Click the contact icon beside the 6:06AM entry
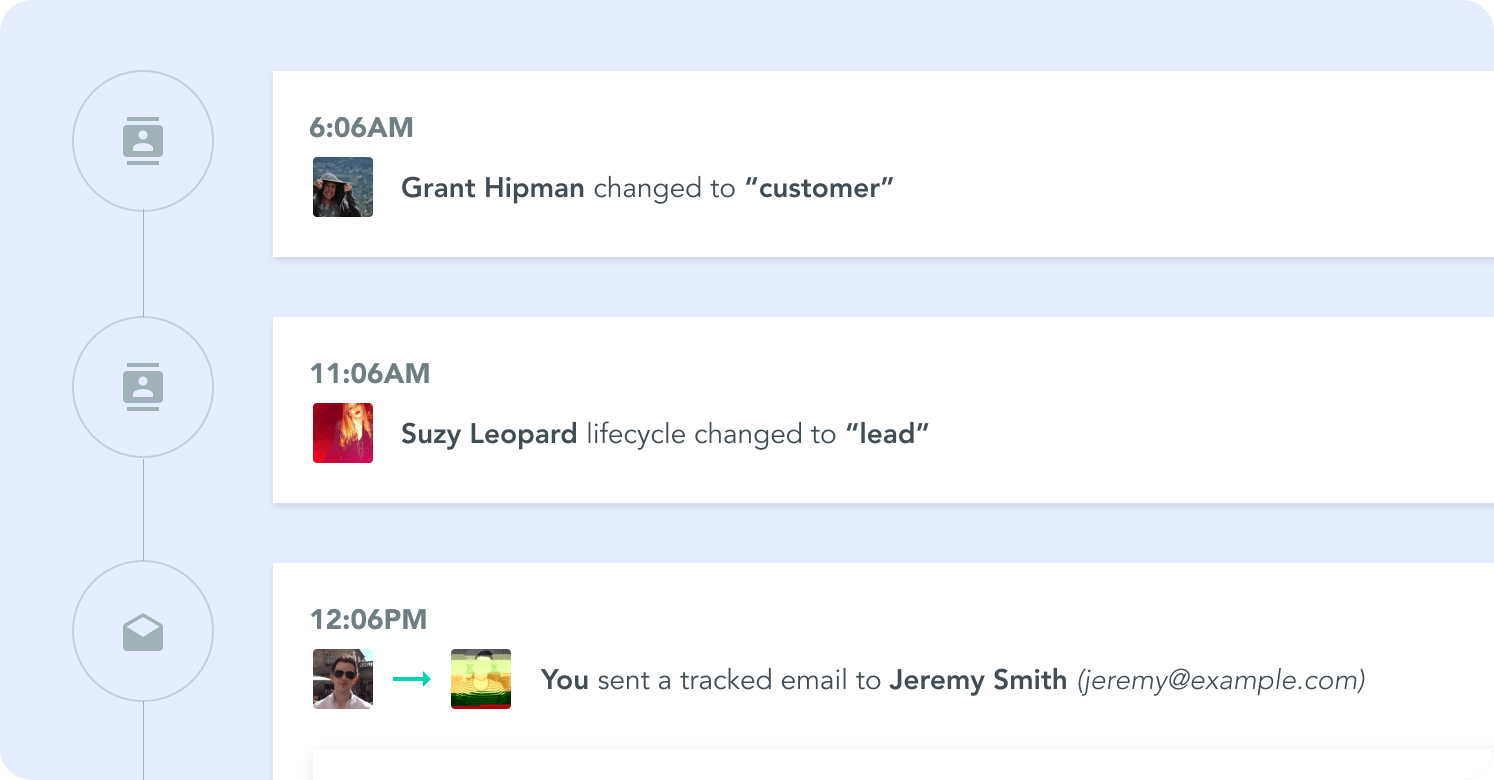This screenshot has width=1494, height=780. [143, 141]
